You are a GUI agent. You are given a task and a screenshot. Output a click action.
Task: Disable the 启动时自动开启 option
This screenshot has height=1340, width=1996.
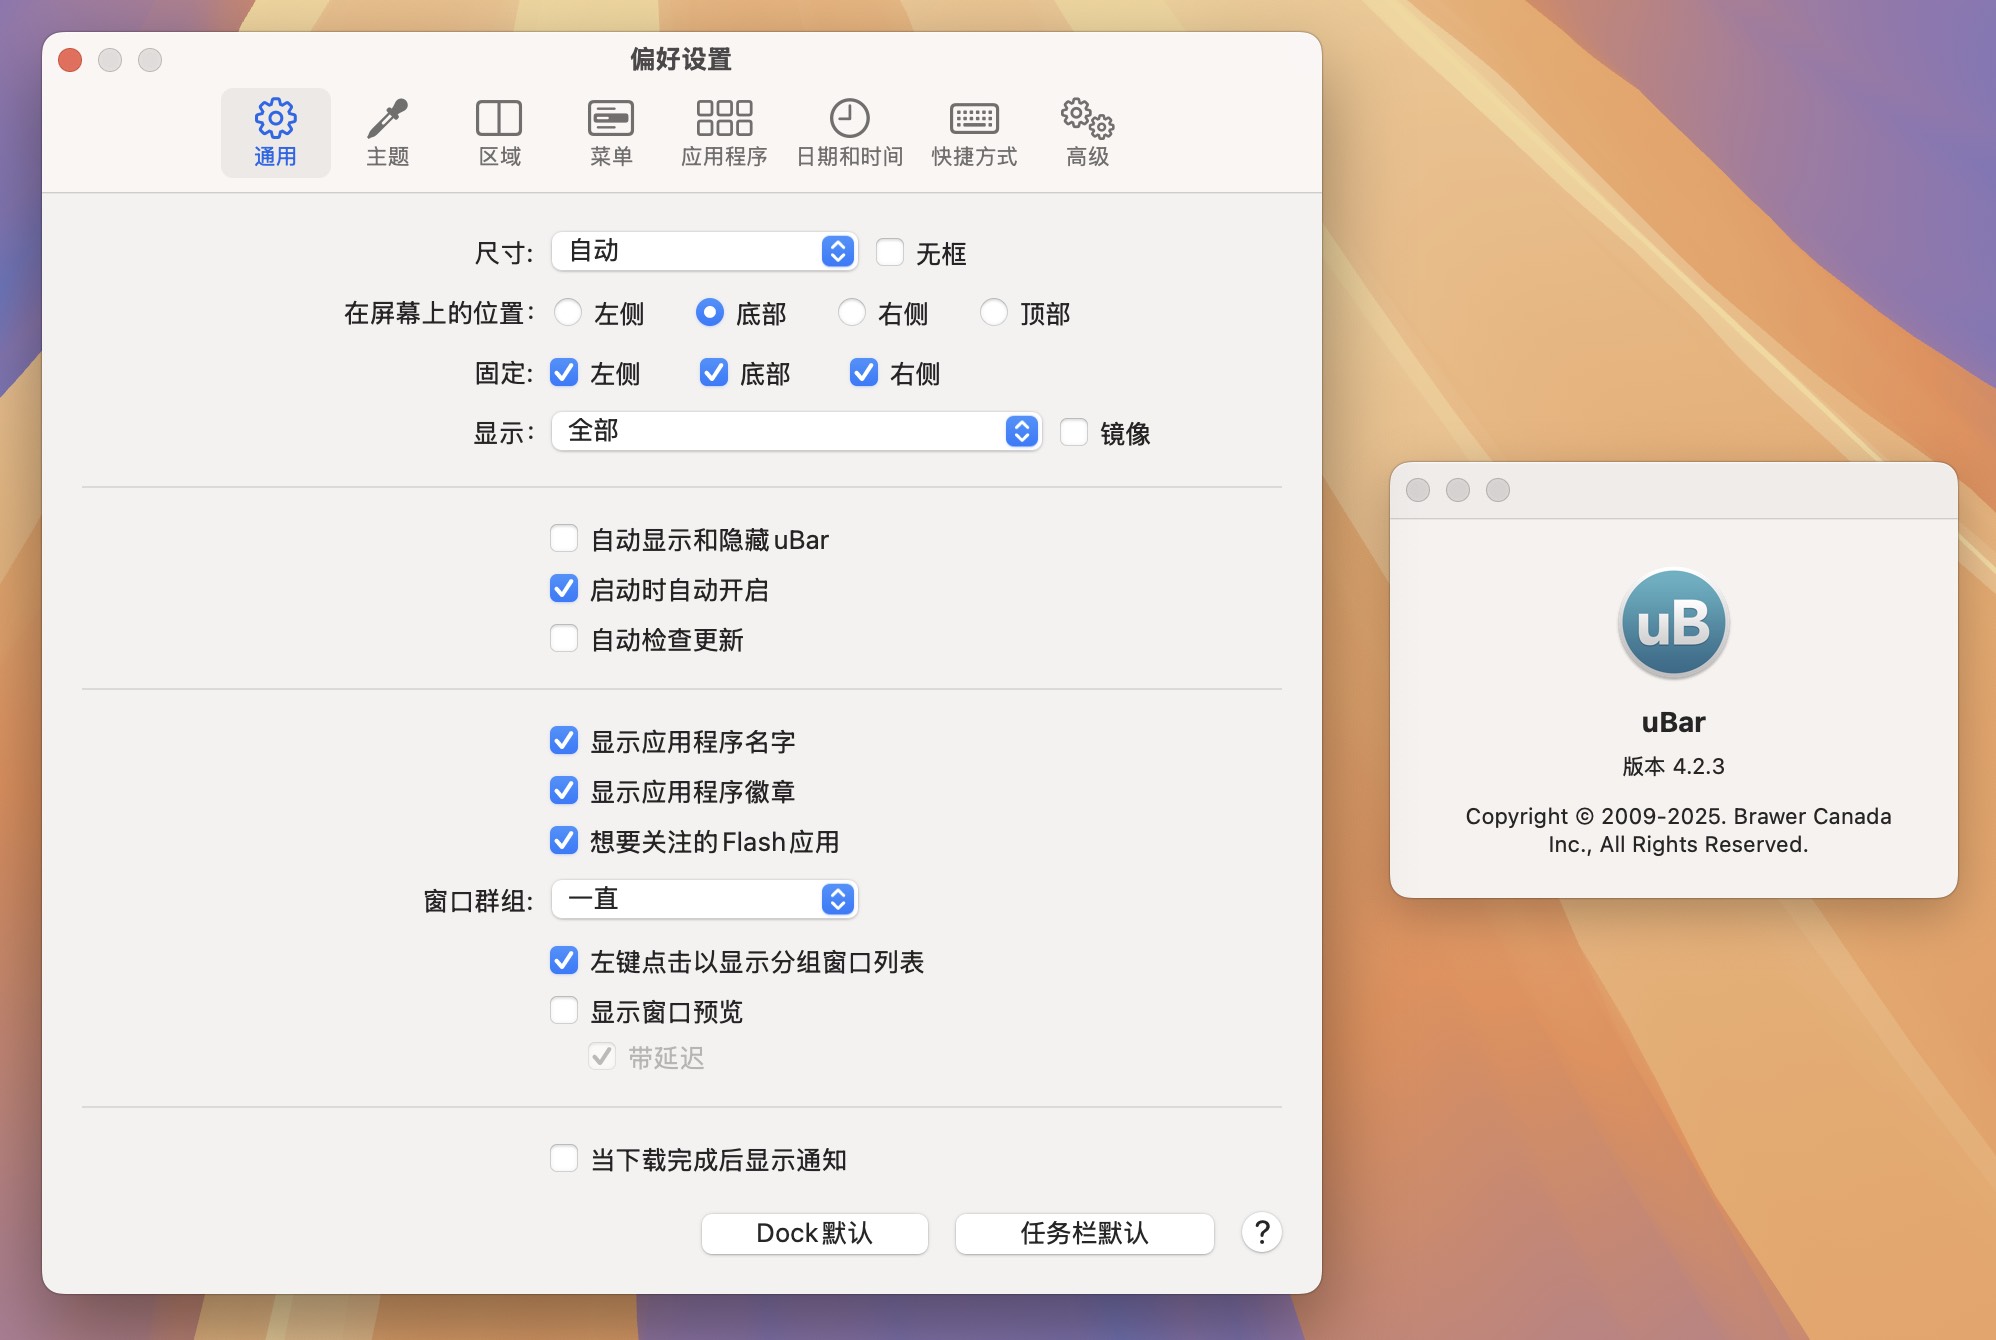point(565,590)
